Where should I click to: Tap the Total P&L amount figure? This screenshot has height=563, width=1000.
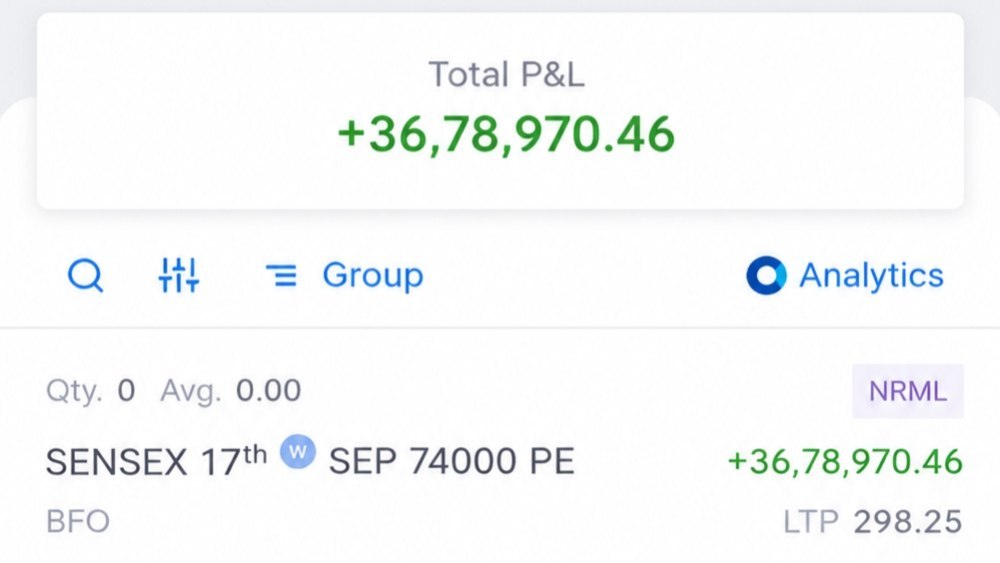click(506, 134)
